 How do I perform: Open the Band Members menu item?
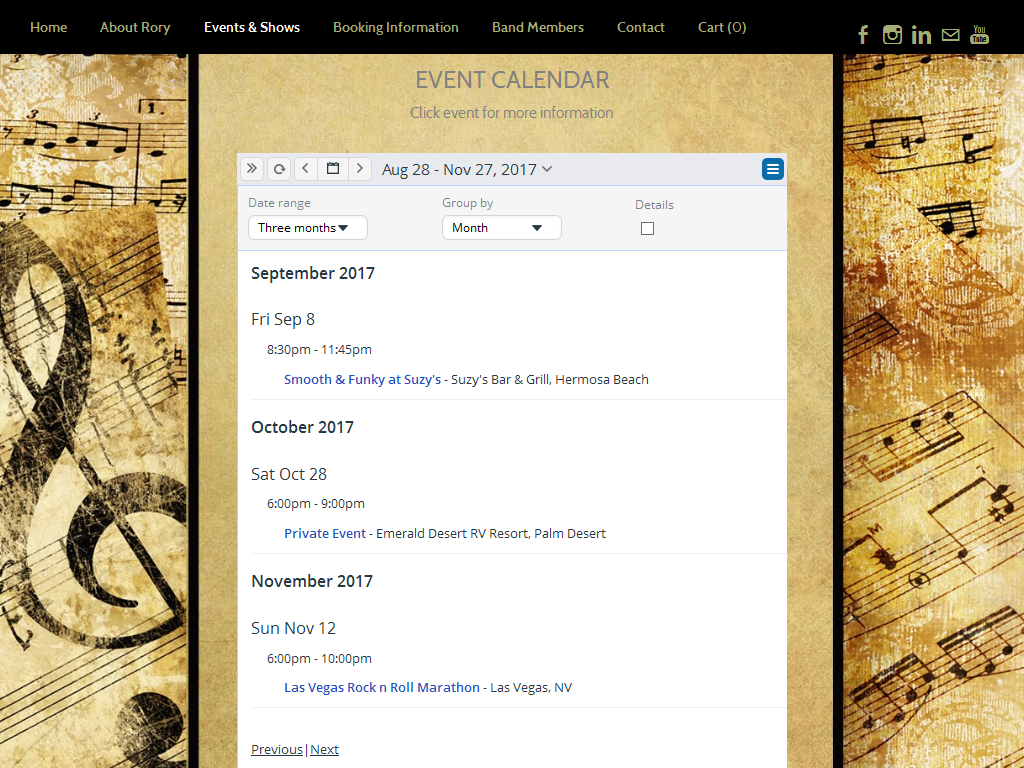[537, 27]
